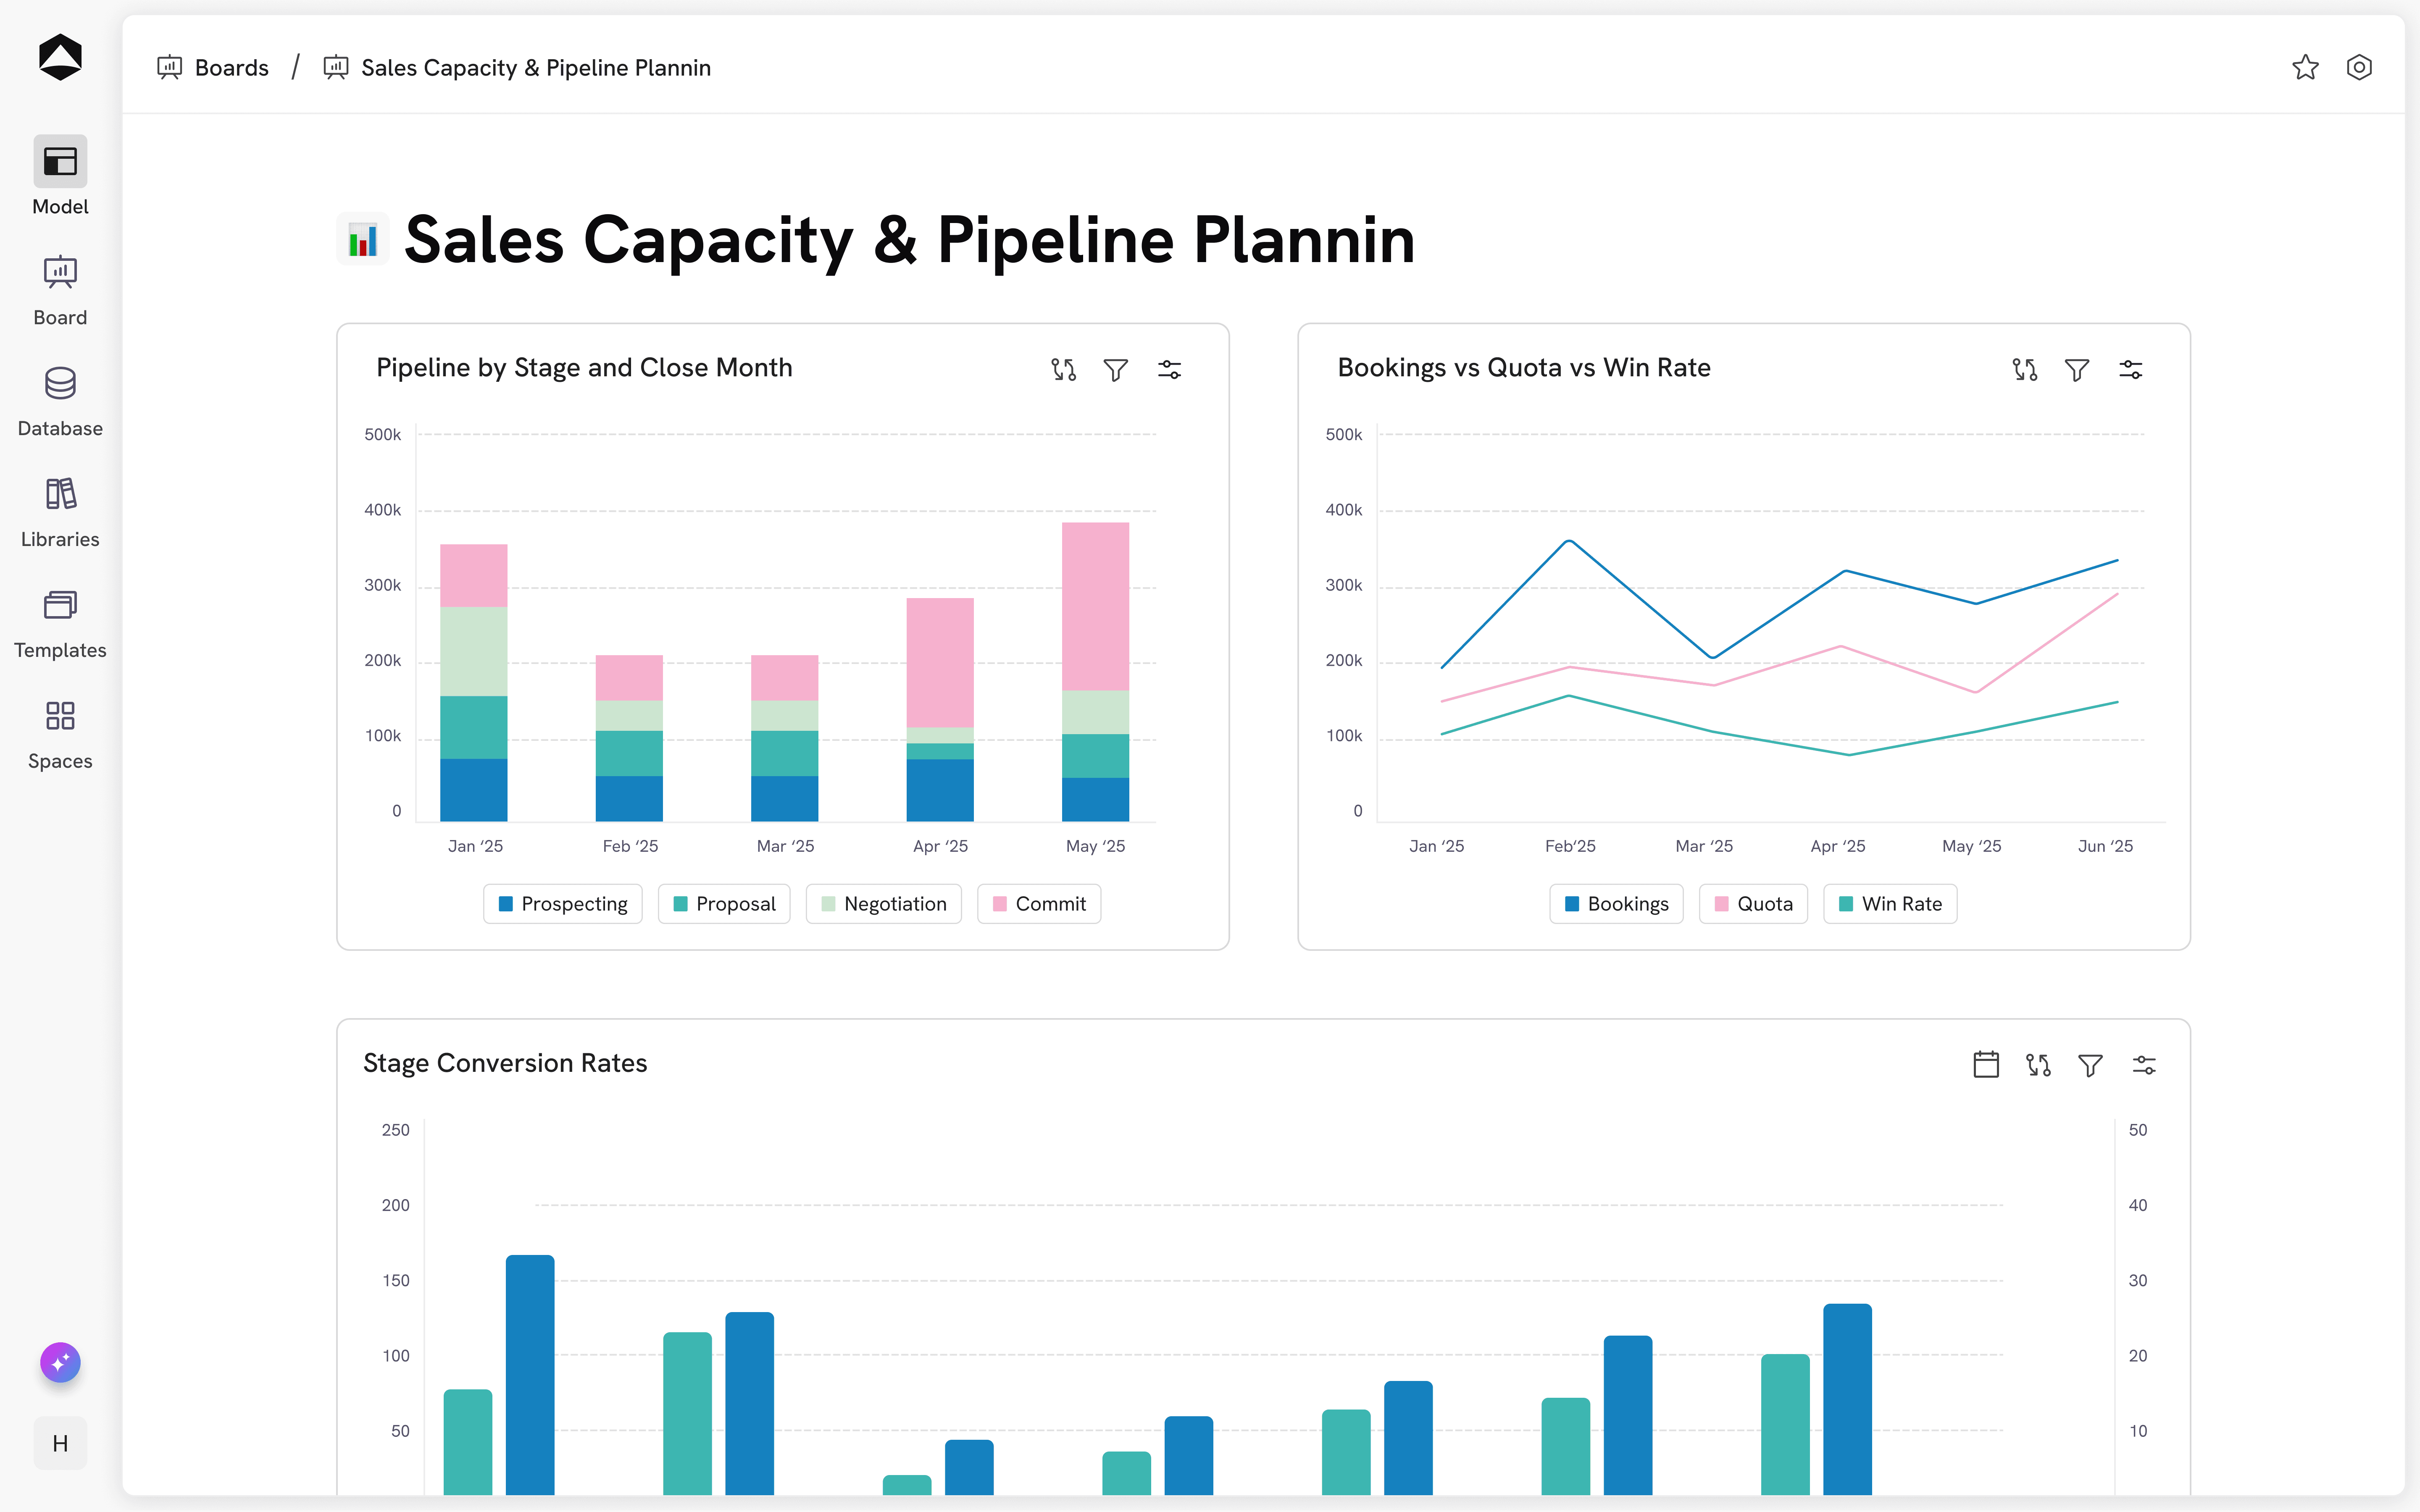Screen dimensions: 2420x1512
Task: Open filter on Pipeline by Stage chart
Action: [1116, 370]
